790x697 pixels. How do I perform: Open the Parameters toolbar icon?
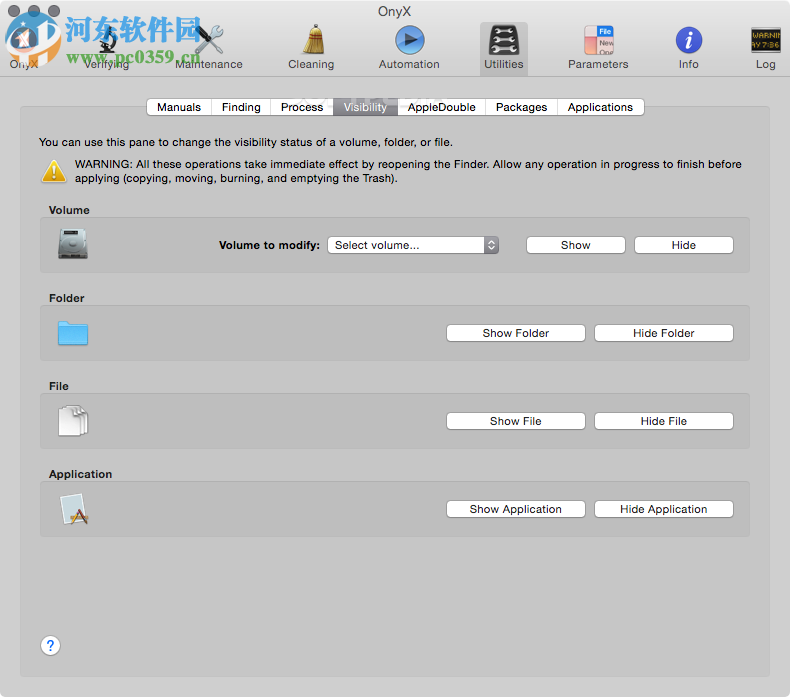(598, 40)
